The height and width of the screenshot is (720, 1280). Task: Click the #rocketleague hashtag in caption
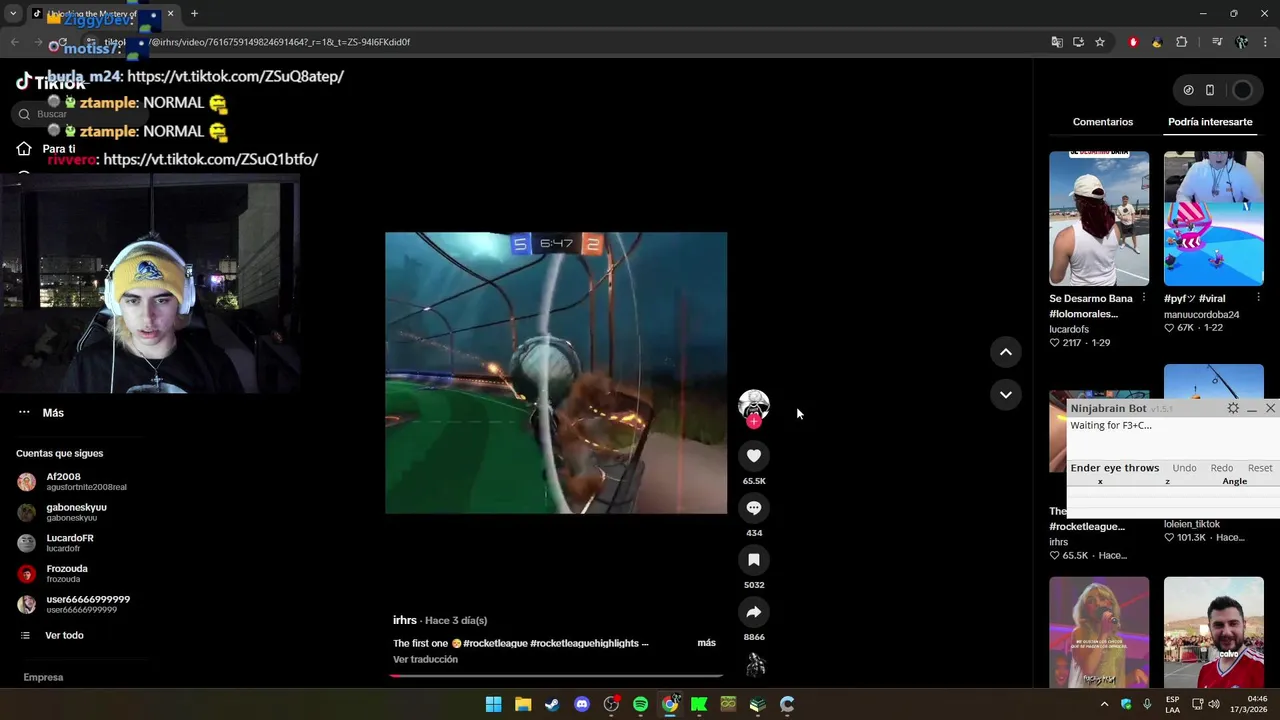494,643
